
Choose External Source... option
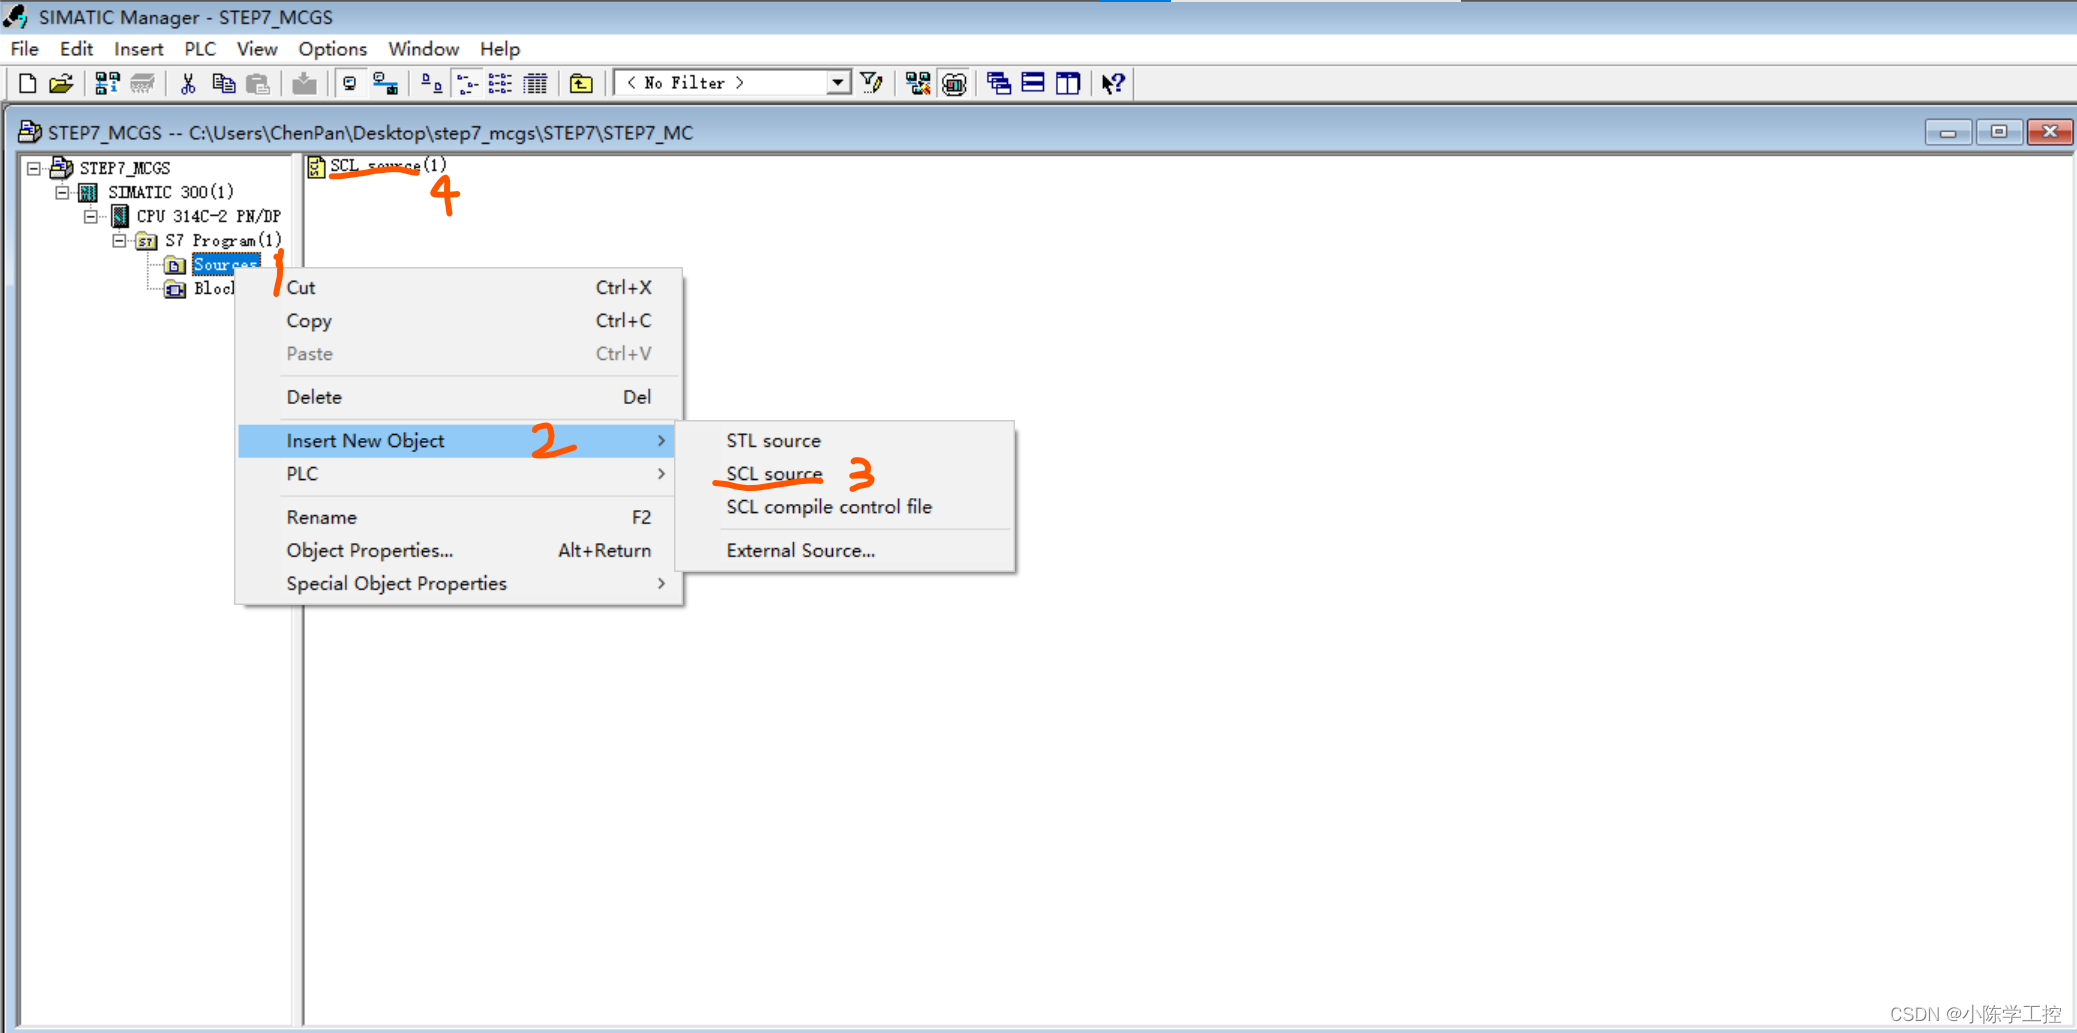click(x=845, y=550)
